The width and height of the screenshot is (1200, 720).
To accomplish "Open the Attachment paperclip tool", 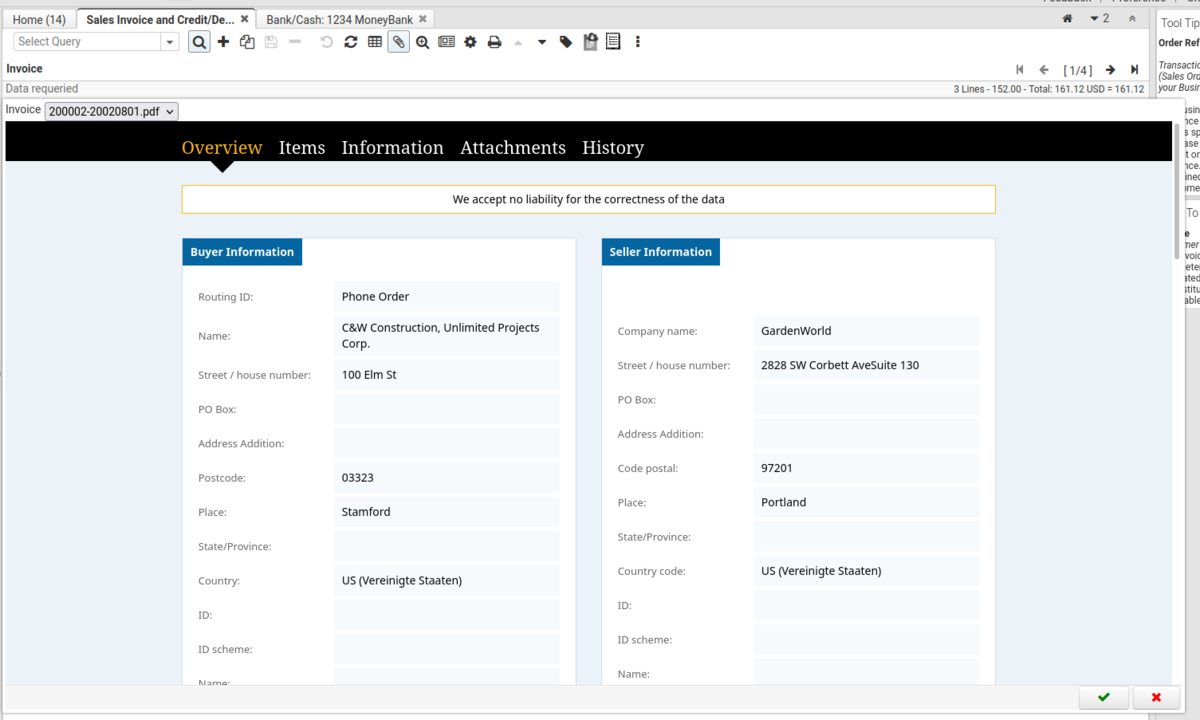I will click(x=398, y=41).
